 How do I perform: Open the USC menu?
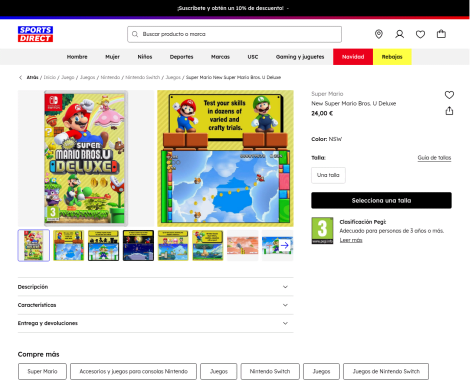[253, 57]
